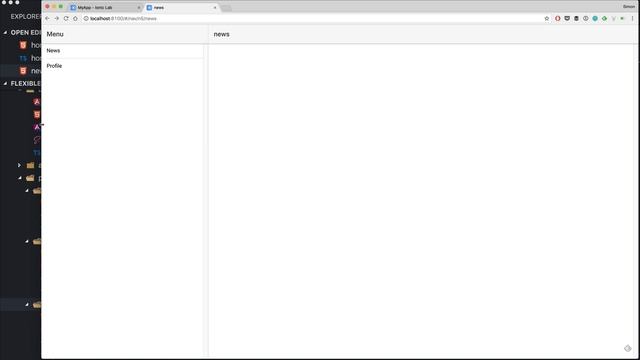Click the red Opera-style extension icon
Viewport: 640px width, 360px height.
click(x=558, y=18)
